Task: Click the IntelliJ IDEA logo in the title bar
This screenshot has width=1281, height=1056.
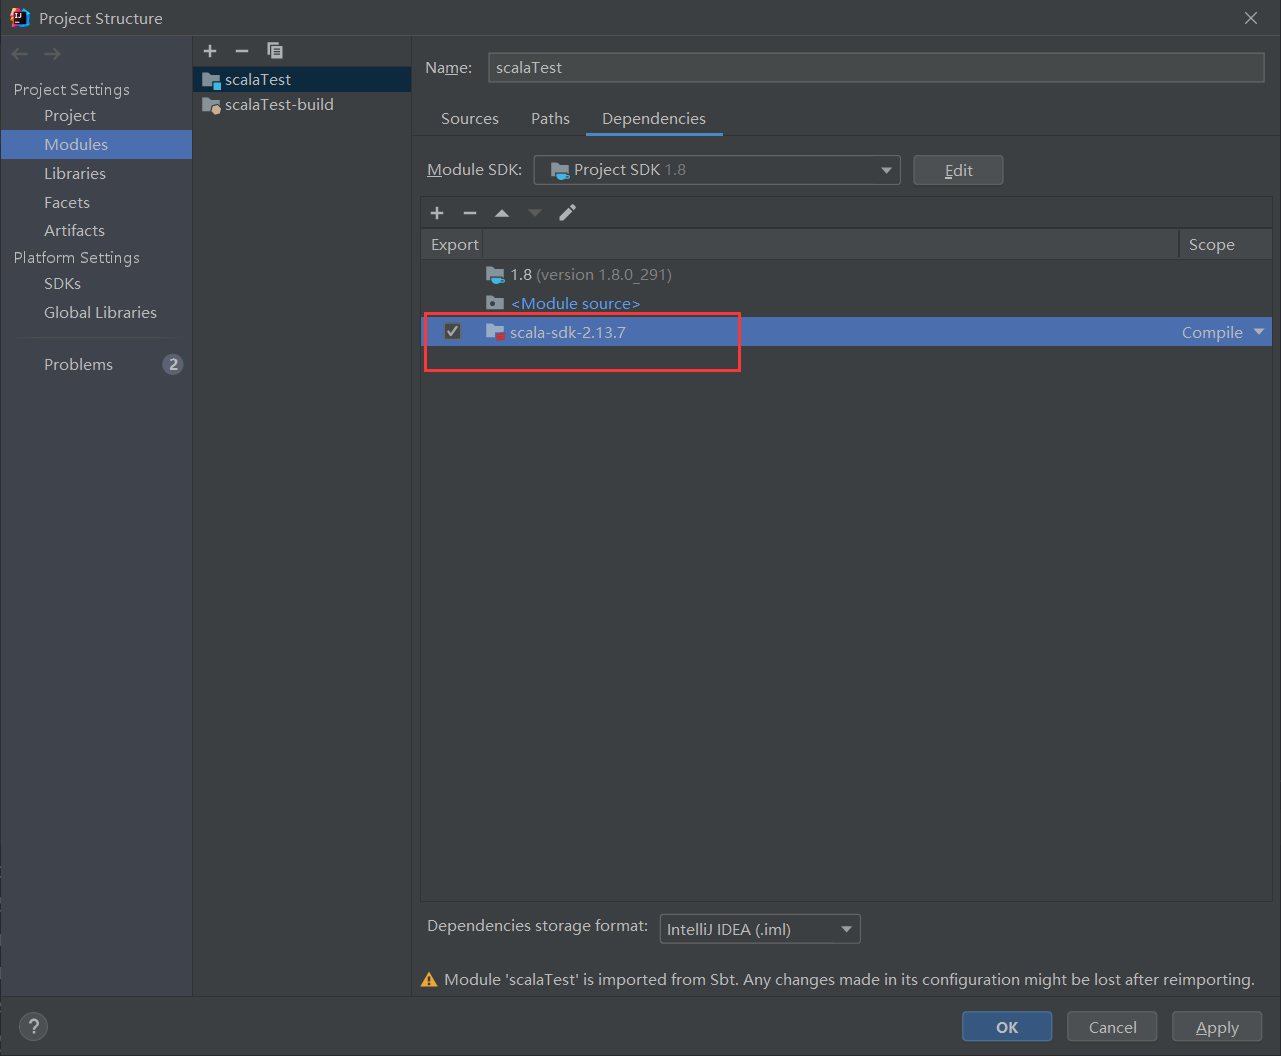Action: coord(19,17)
